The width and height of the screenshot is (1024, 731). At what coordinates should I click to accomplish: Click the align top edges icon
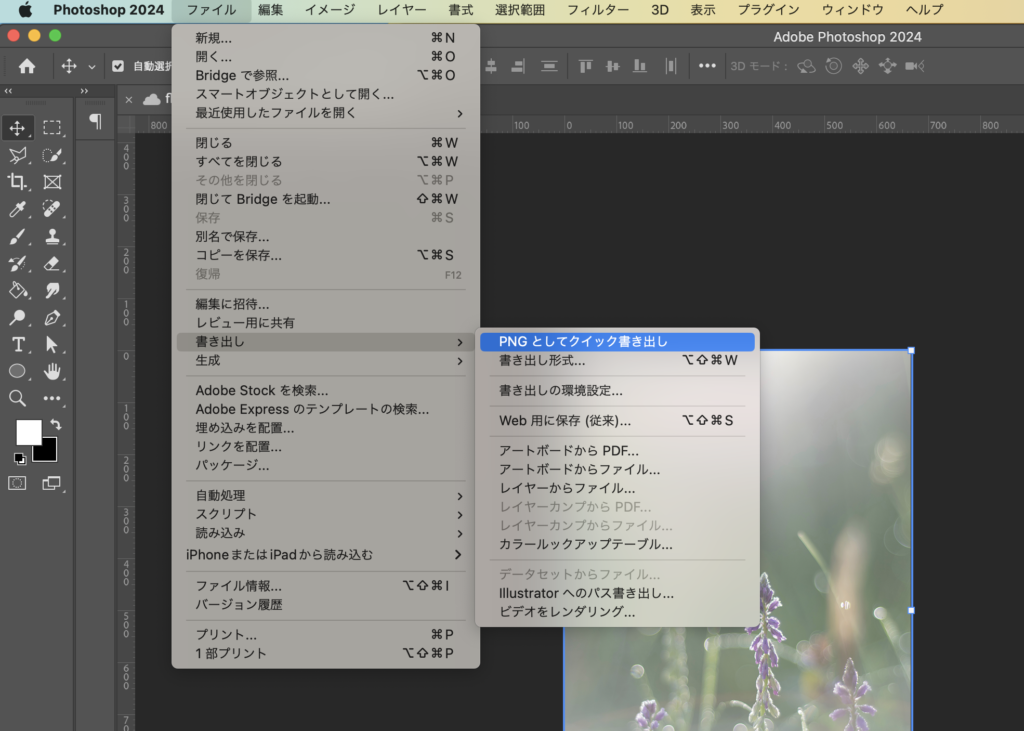click(585, 66)
